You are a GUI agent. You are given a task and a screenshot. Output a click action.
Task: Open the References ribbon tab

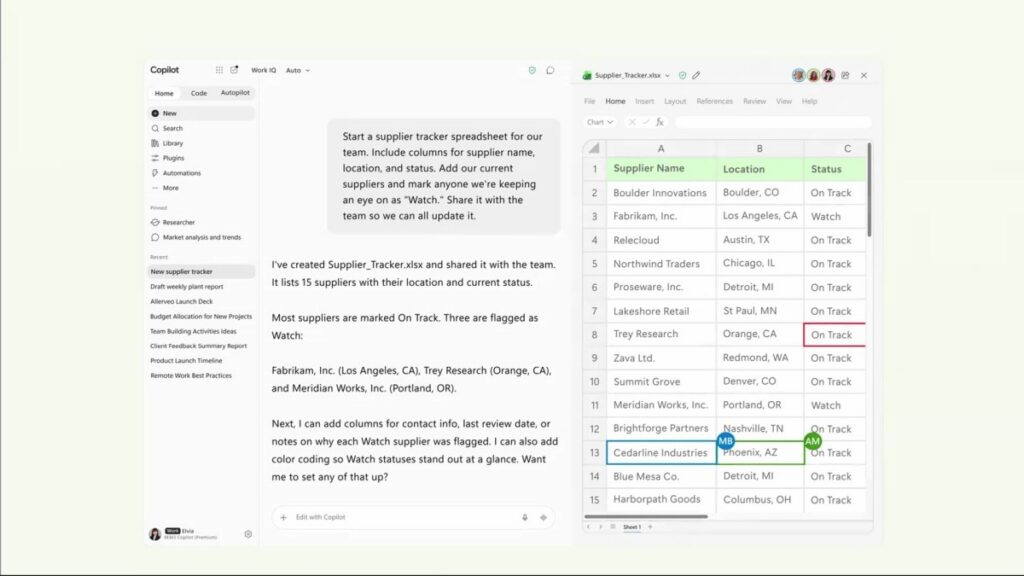point(714,101)
